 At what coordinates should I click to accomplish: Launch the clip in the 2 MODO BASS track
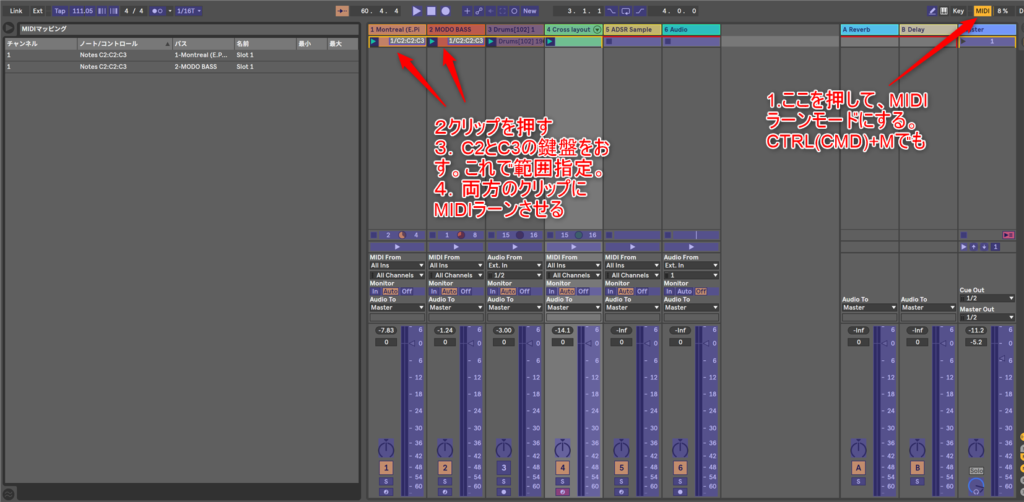[x=432, y=41]
